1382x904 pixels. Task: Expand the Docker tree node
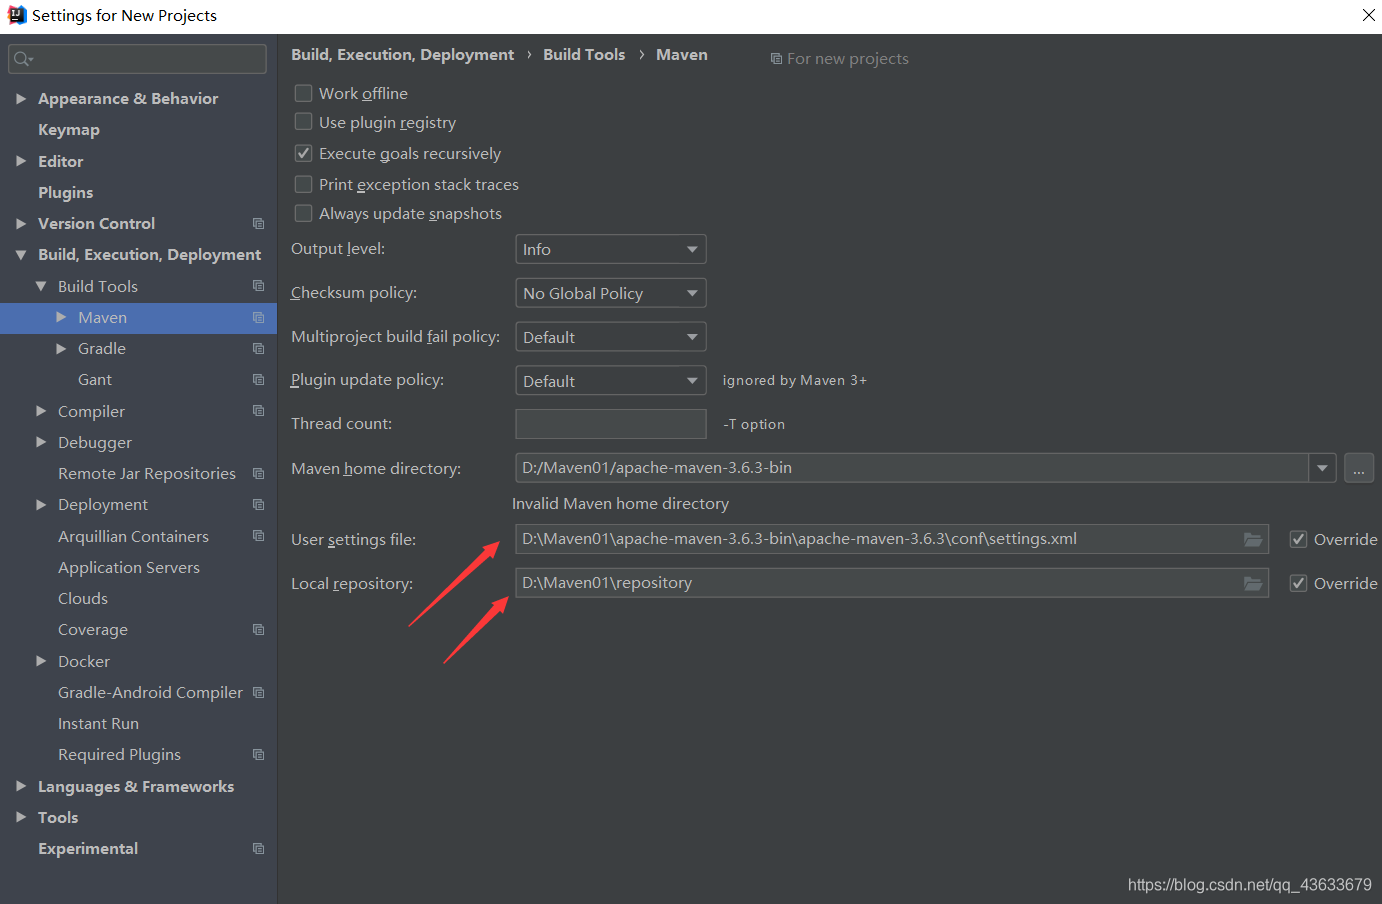click(x=41, y=661)
